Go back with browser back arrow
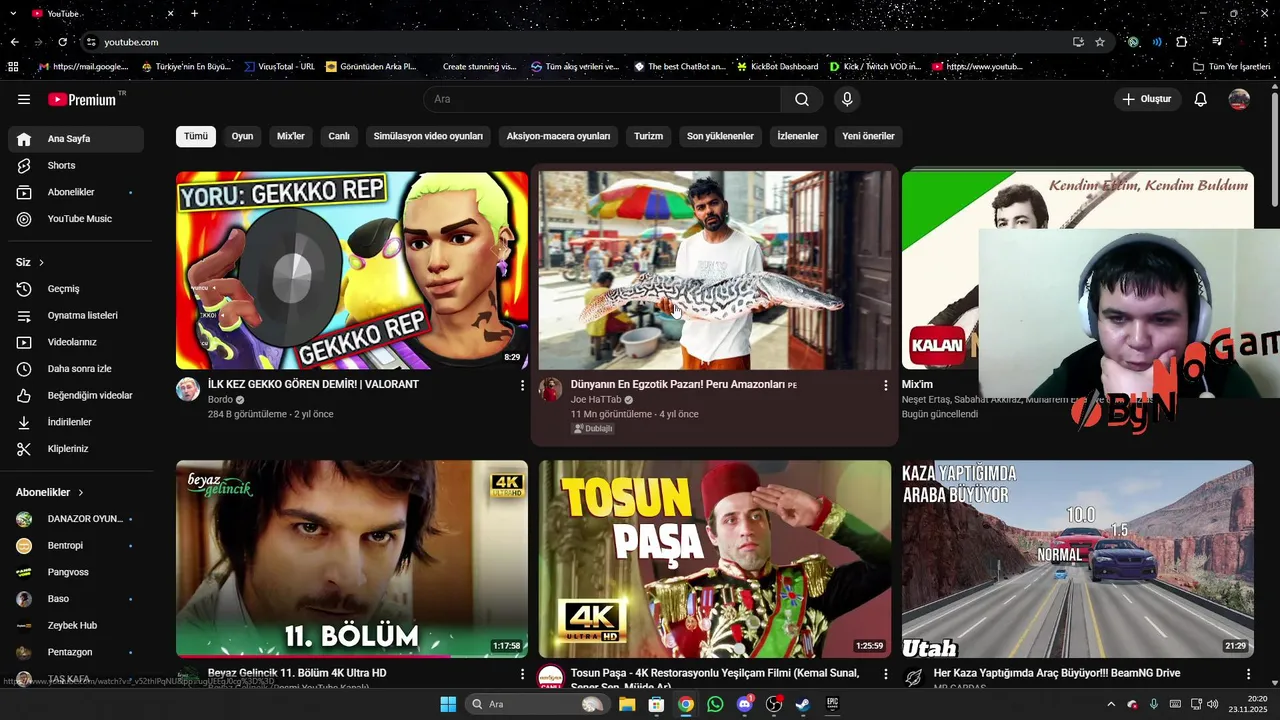 [14, 42]
